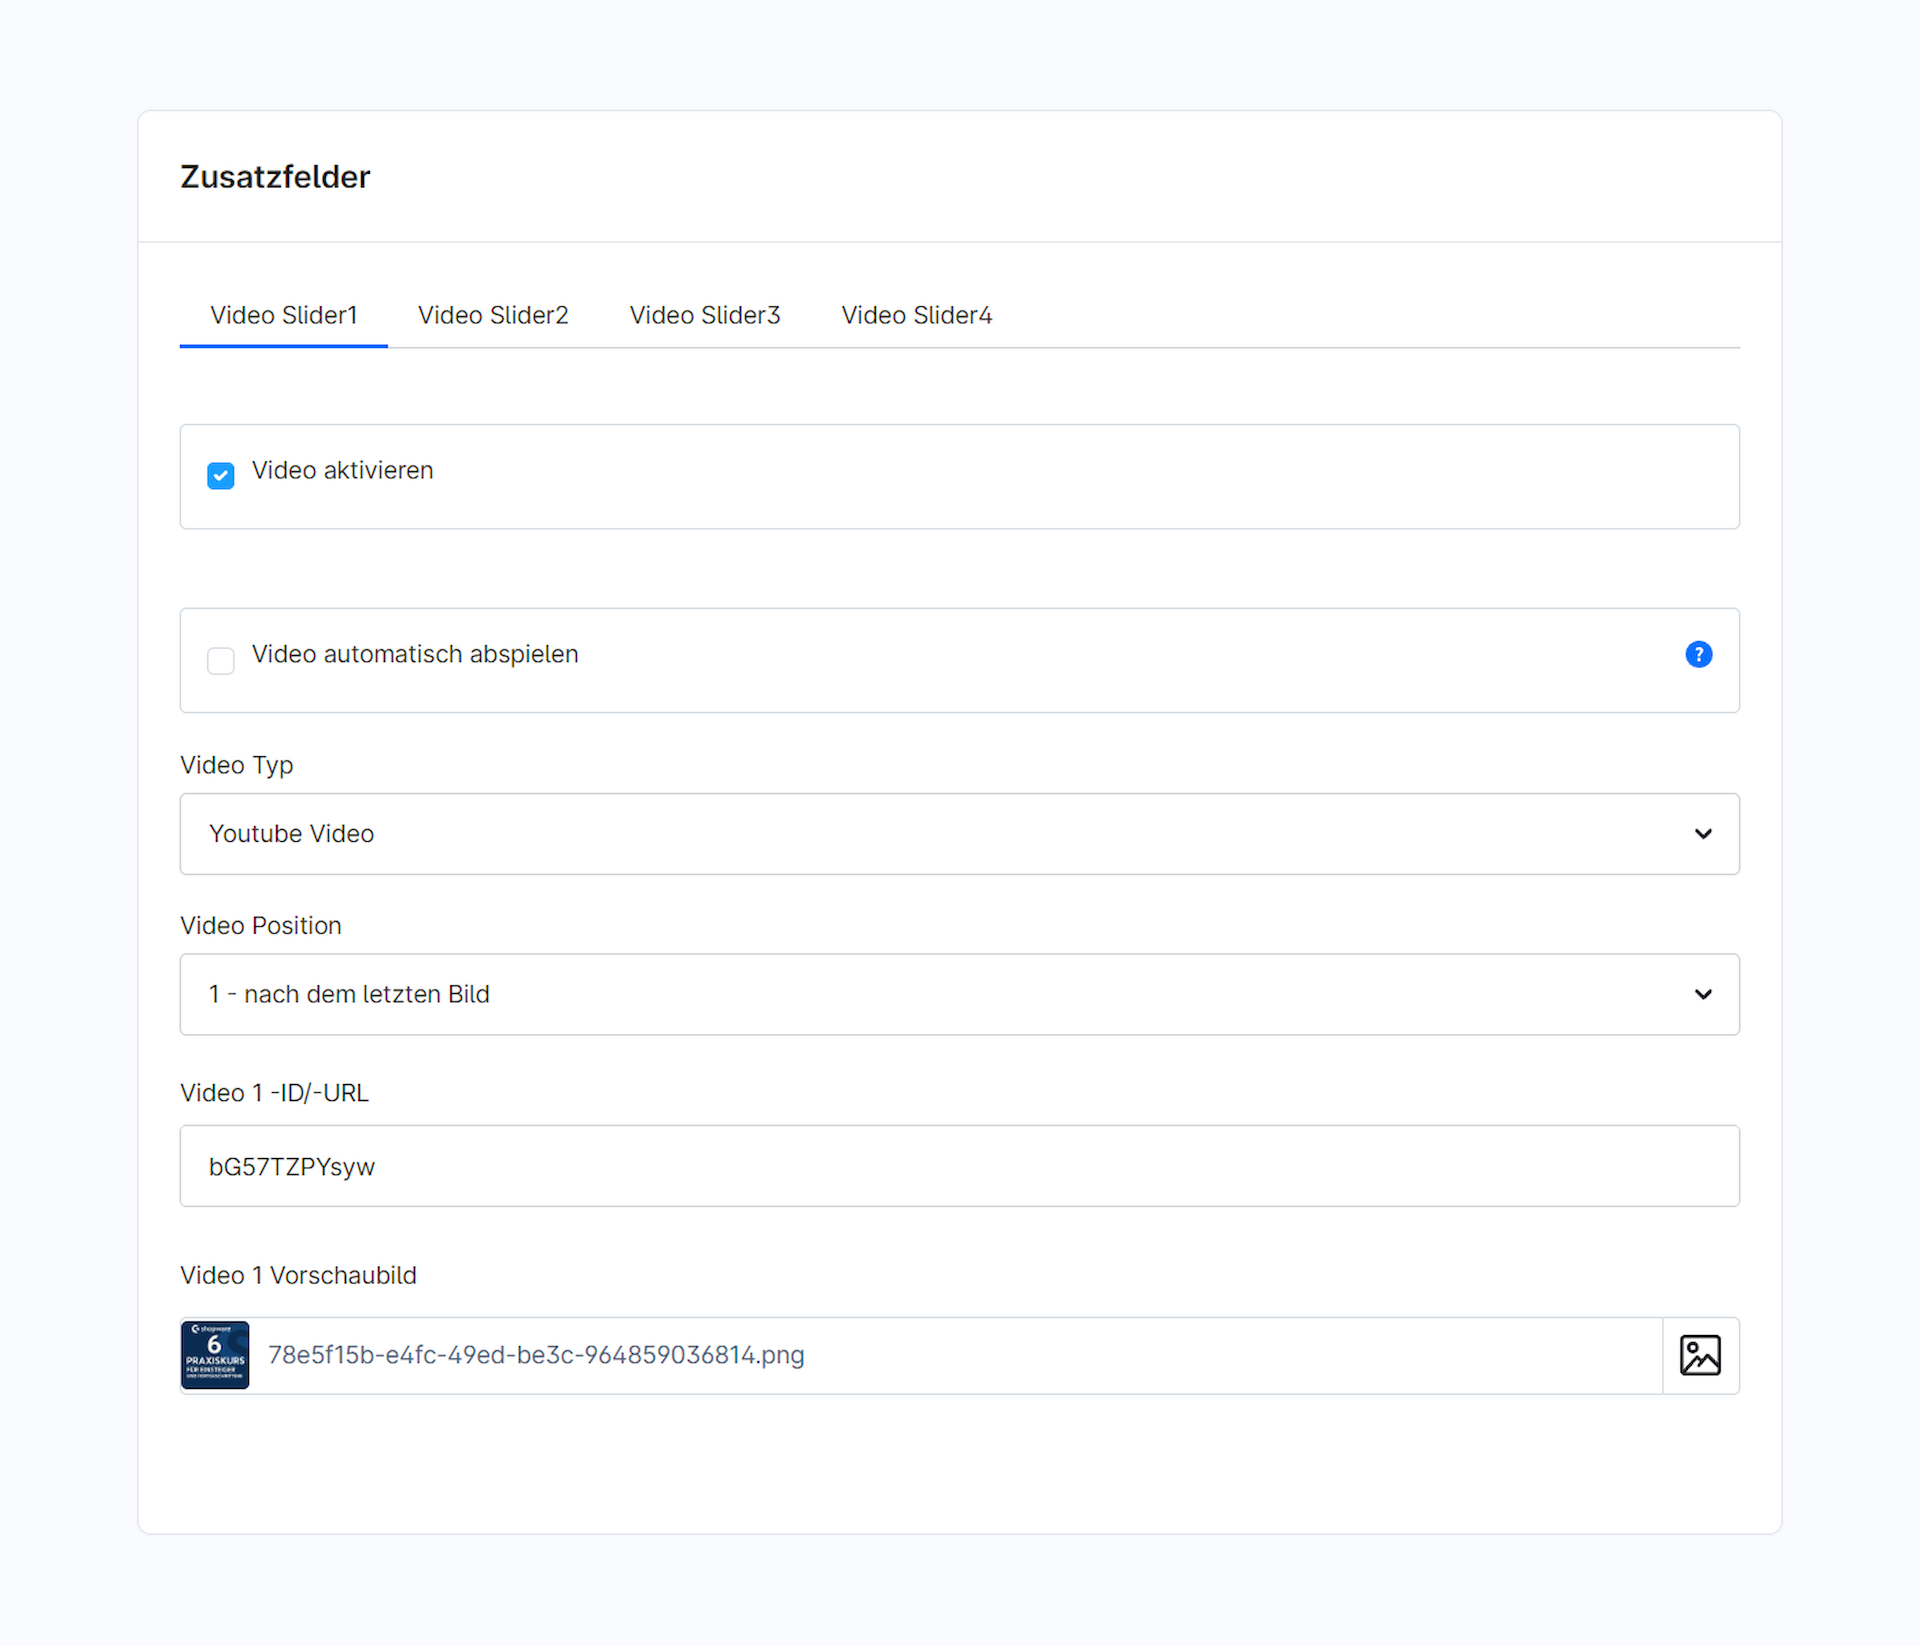Click the 78e5f15b png filename text

coord(536,1355)
